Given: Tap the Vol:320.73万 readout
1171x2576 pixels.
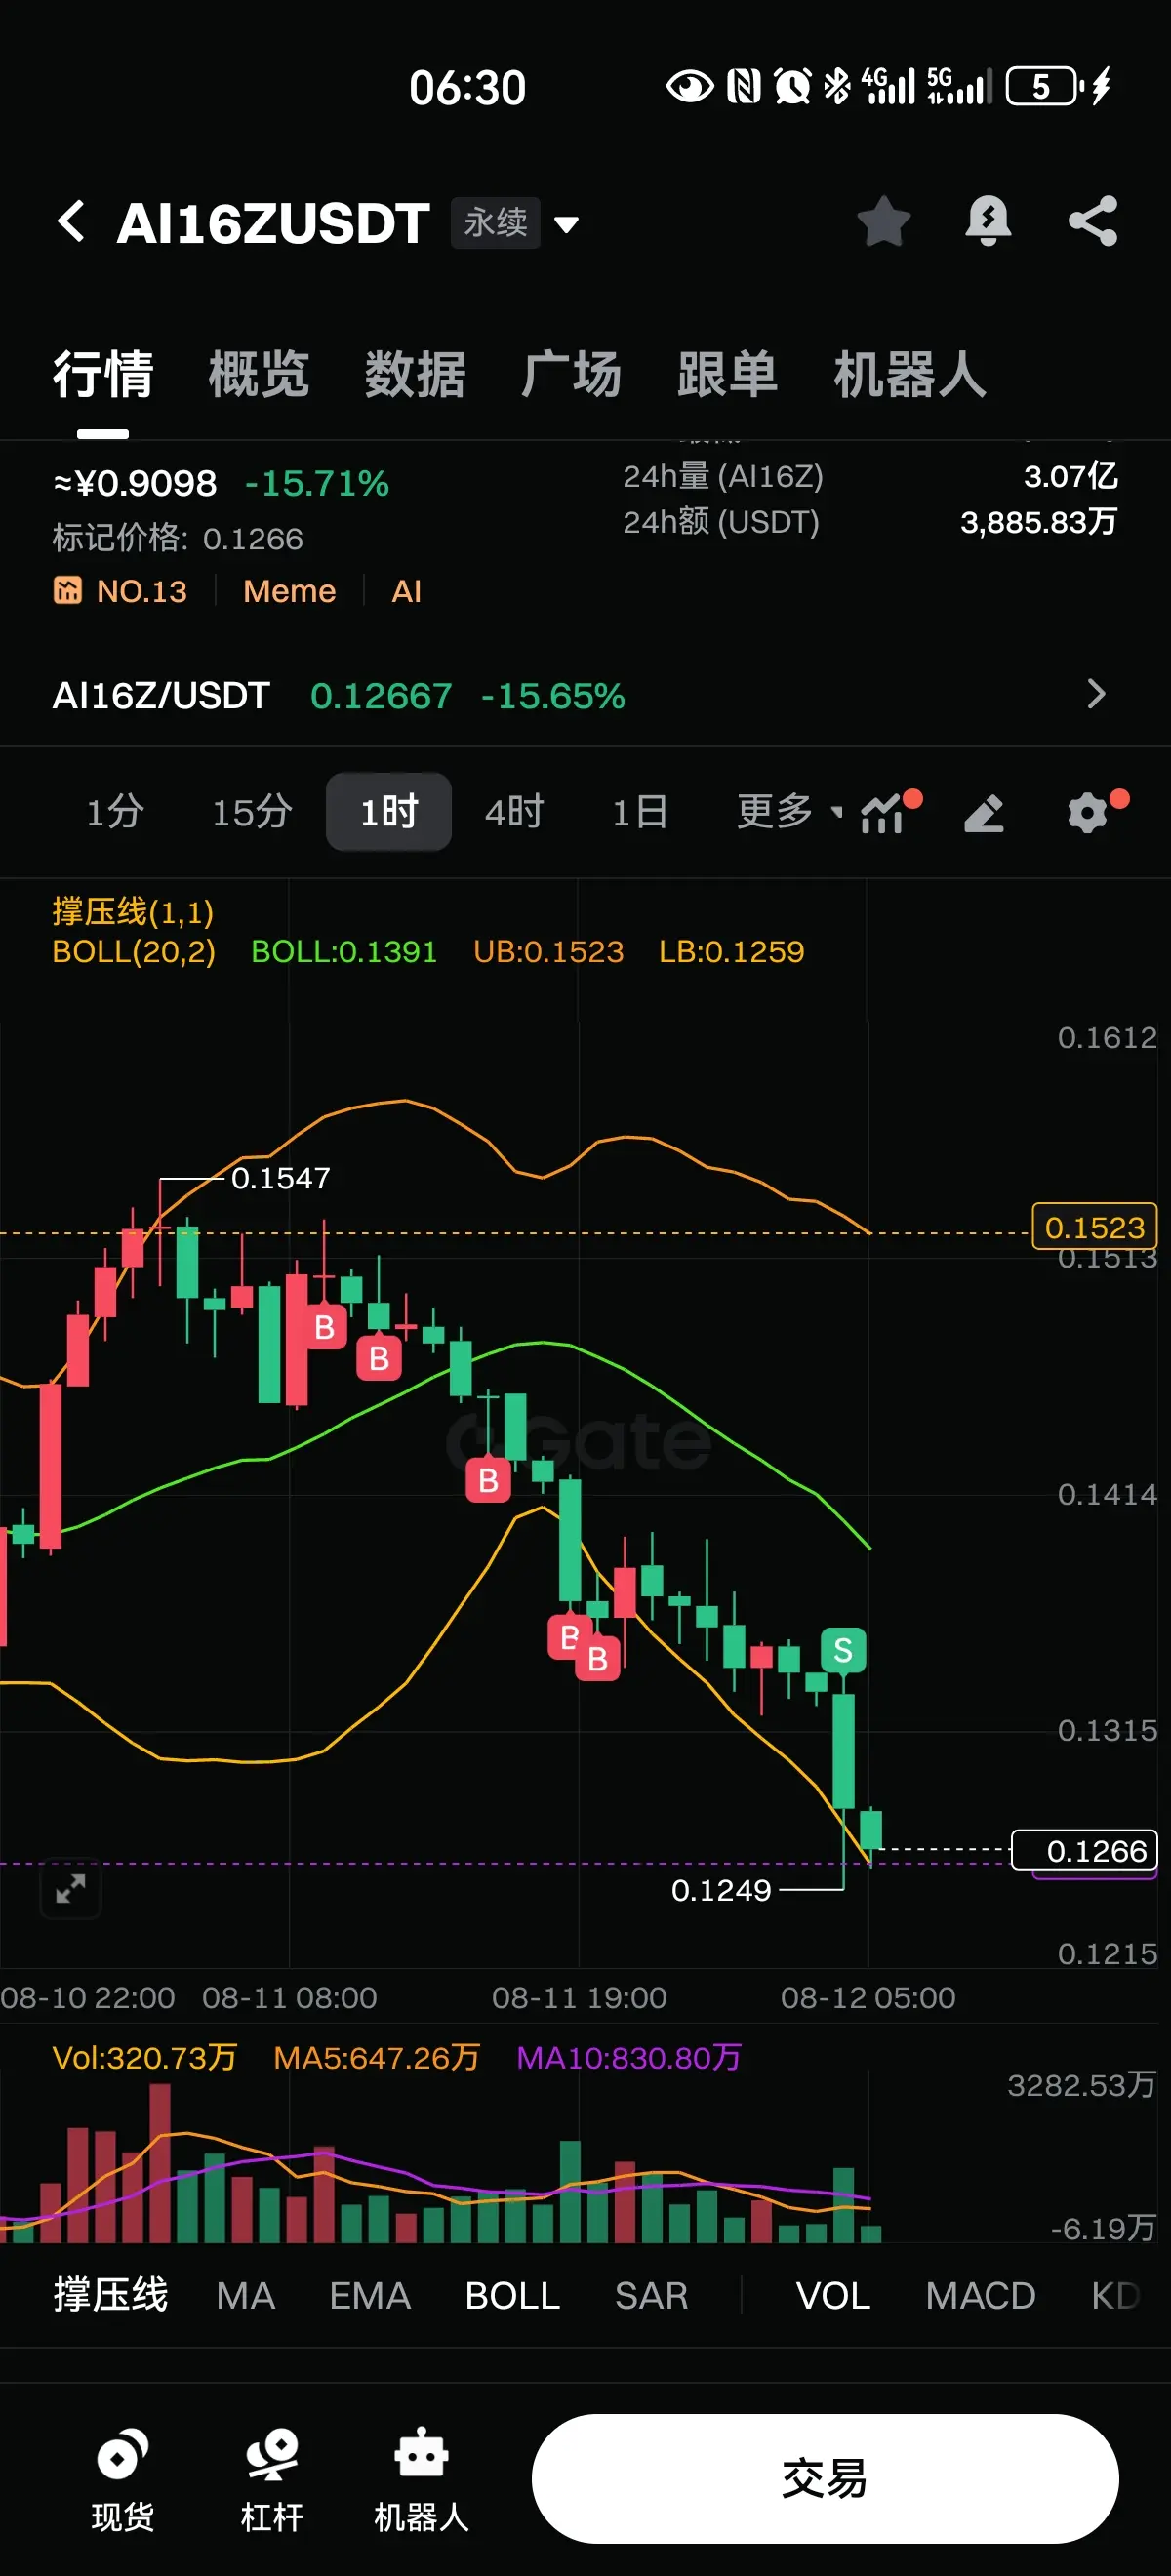Looking at the screenshot, I should [144, 2057].
